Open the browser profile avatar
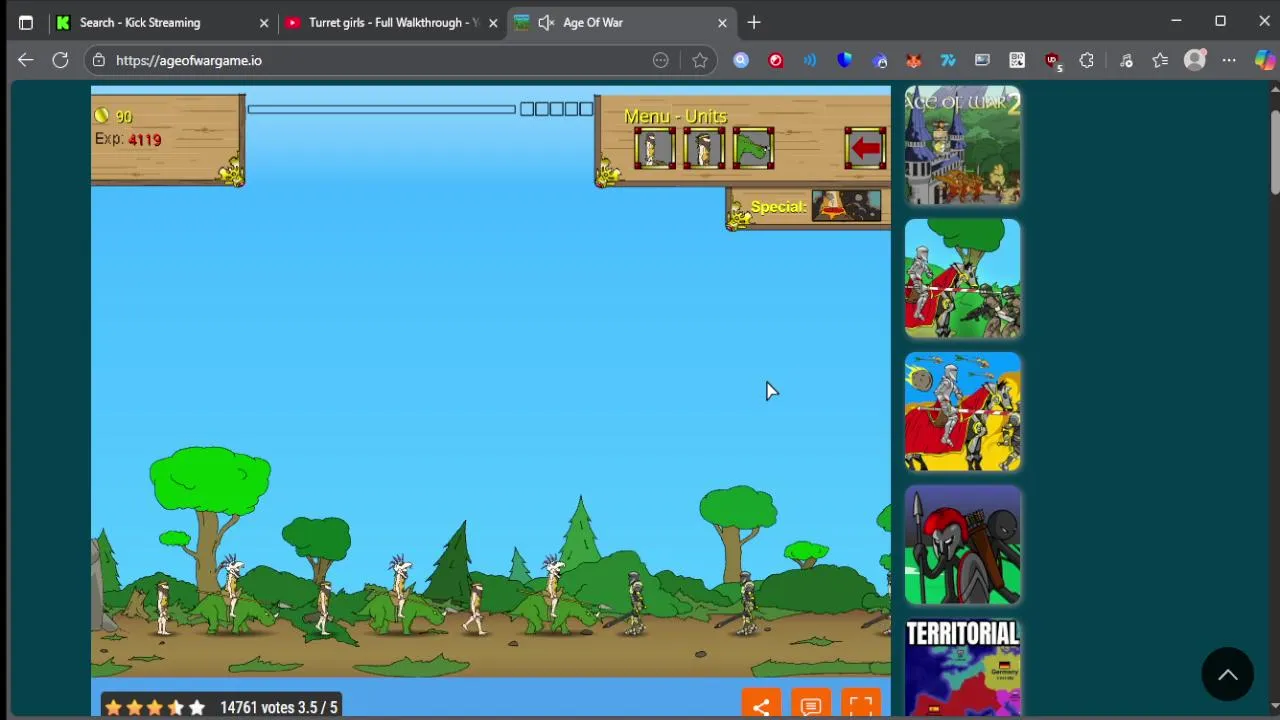The image size is (1280, 720). tap(1195, 60)
